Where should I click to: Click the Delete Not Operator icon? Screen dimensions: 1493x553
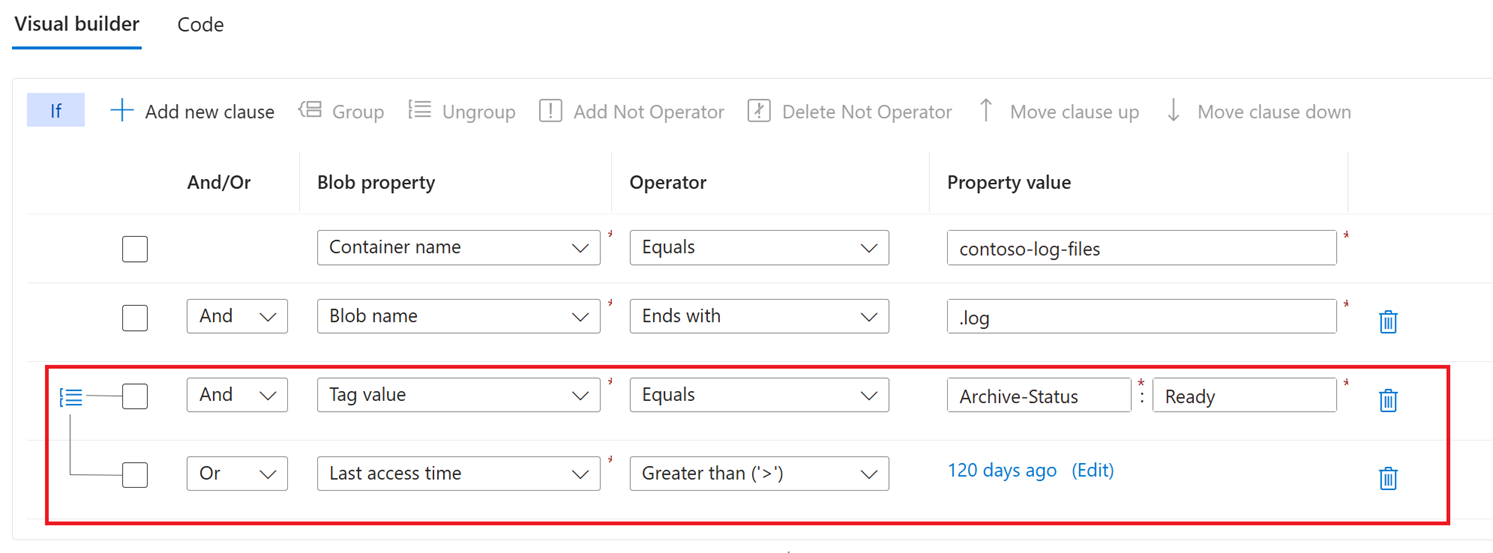[x=759, y=110]
